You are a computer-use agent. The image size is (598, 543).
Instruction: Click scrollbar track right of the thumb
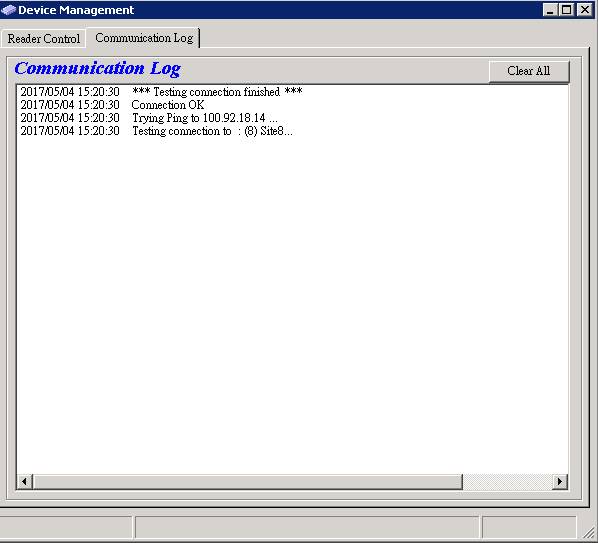point(507,482)
